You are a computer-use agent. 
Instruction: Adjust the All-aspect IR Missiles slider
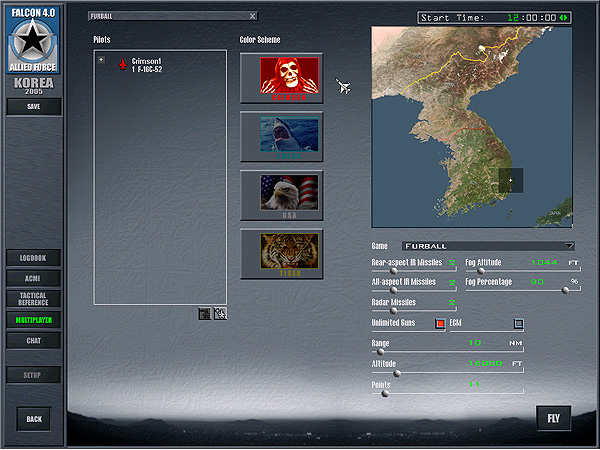tap(393, 290)
